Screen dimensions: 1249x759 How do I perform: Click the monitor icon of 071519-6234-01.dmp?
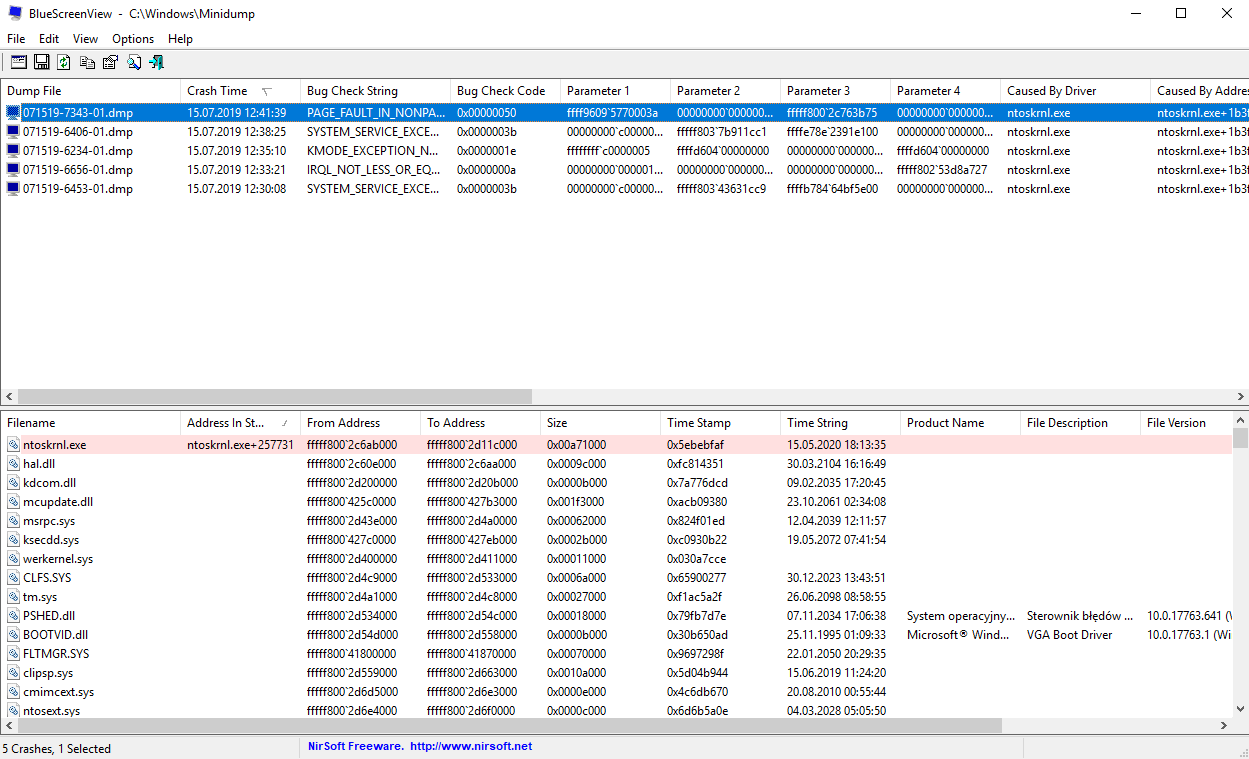tap(13, 151)
